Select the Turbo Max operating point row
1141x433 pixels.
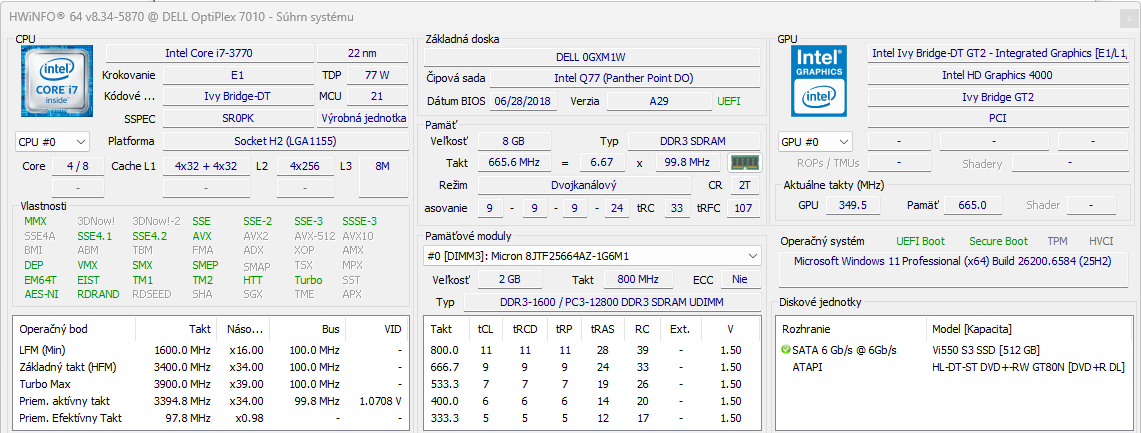212,384
